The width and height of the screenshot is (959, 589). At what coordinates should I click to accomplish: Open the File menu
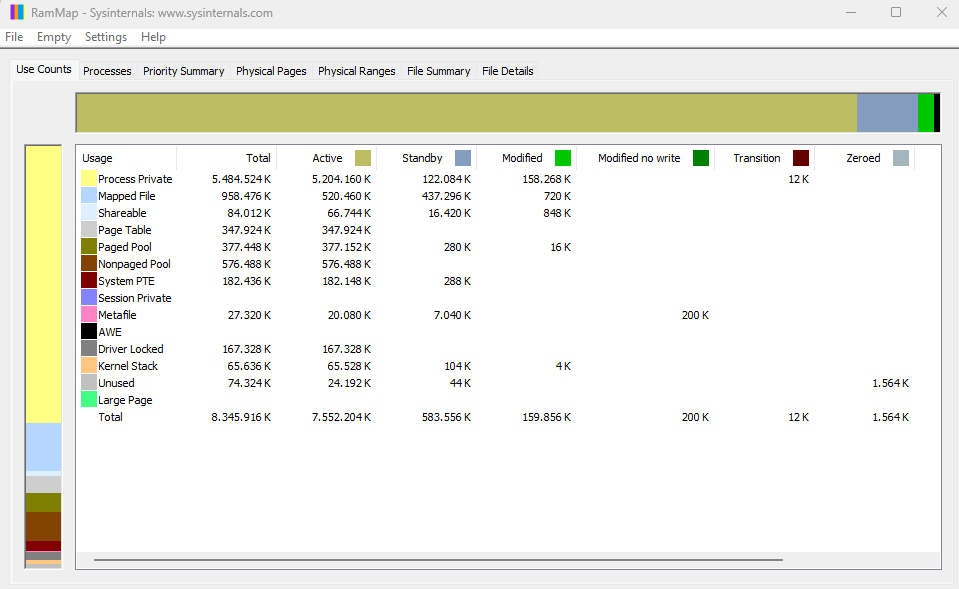[14, 36]
